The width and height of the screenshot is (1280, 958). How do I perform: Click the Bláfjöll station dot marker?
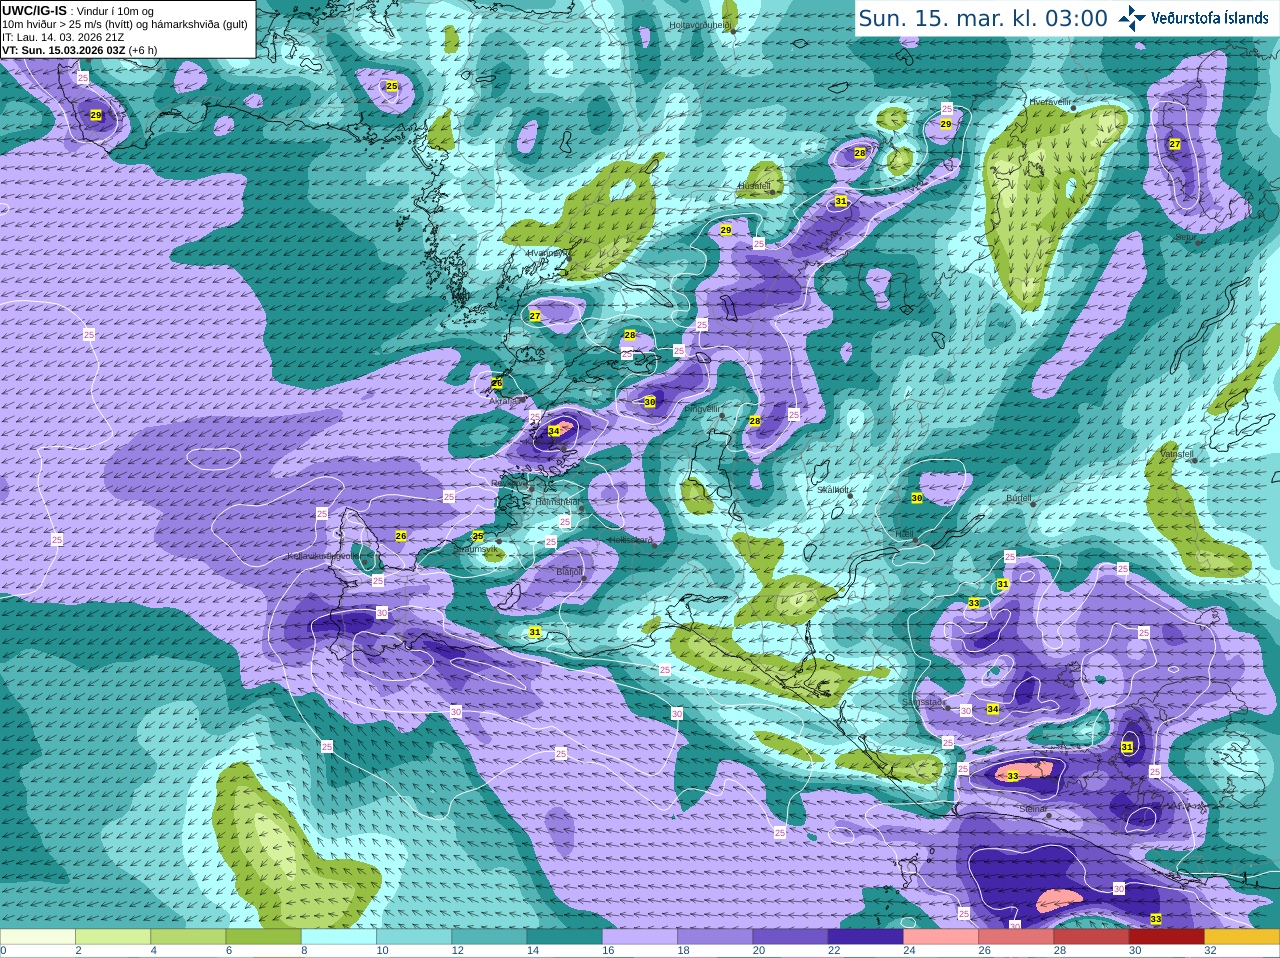(x=584, y=578)
